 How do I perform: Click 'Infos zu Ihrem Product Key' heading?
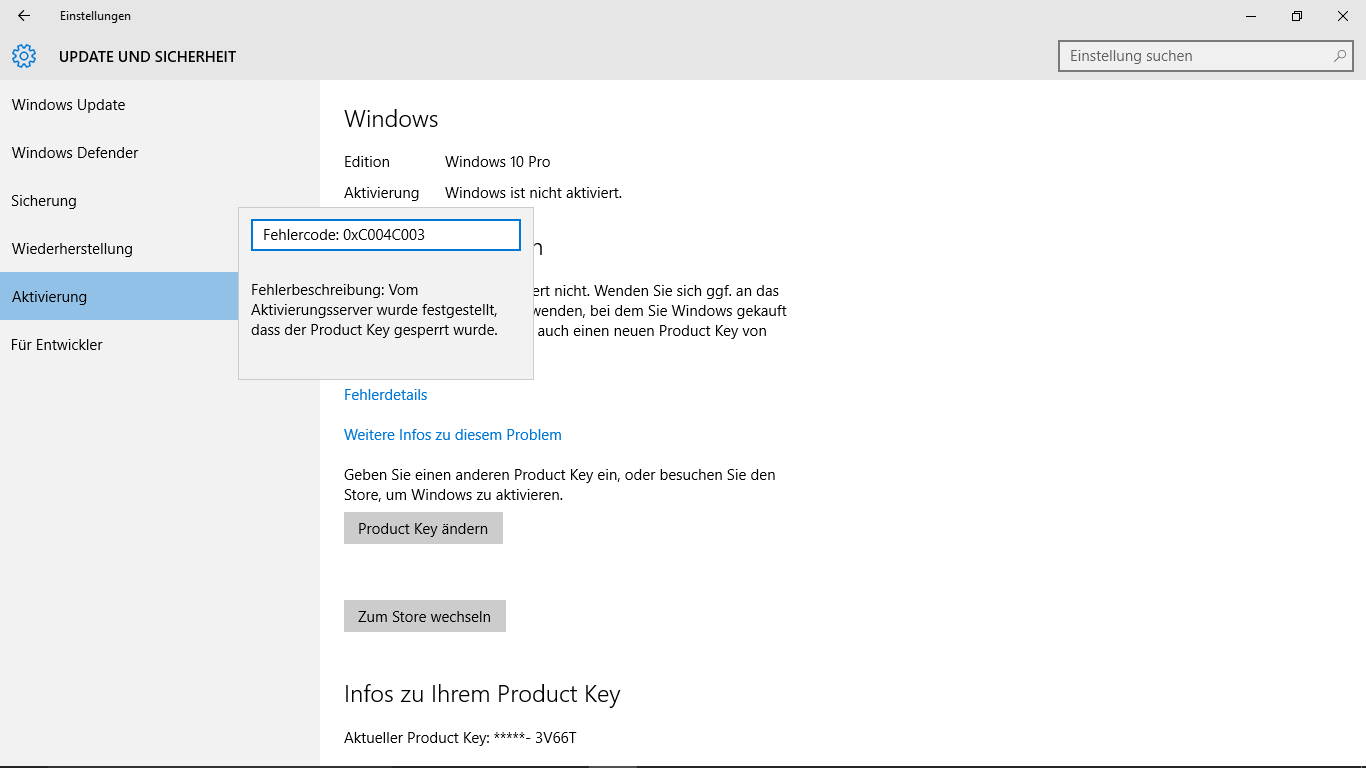(482, 694)
